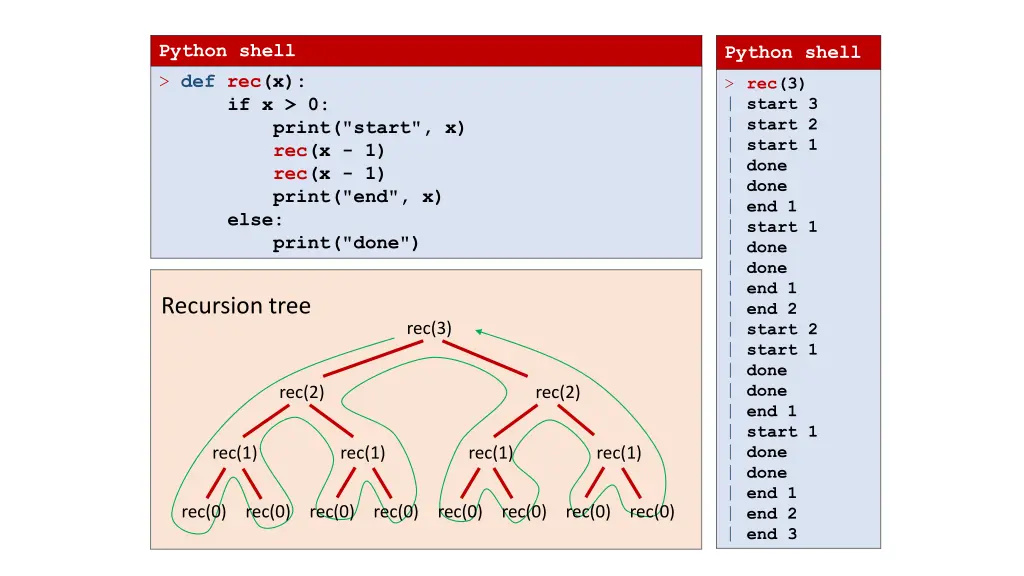Click the 'Python shell' title above output listing
Image resolution: width=1024 pixels, height=576 pixels.
792,52
